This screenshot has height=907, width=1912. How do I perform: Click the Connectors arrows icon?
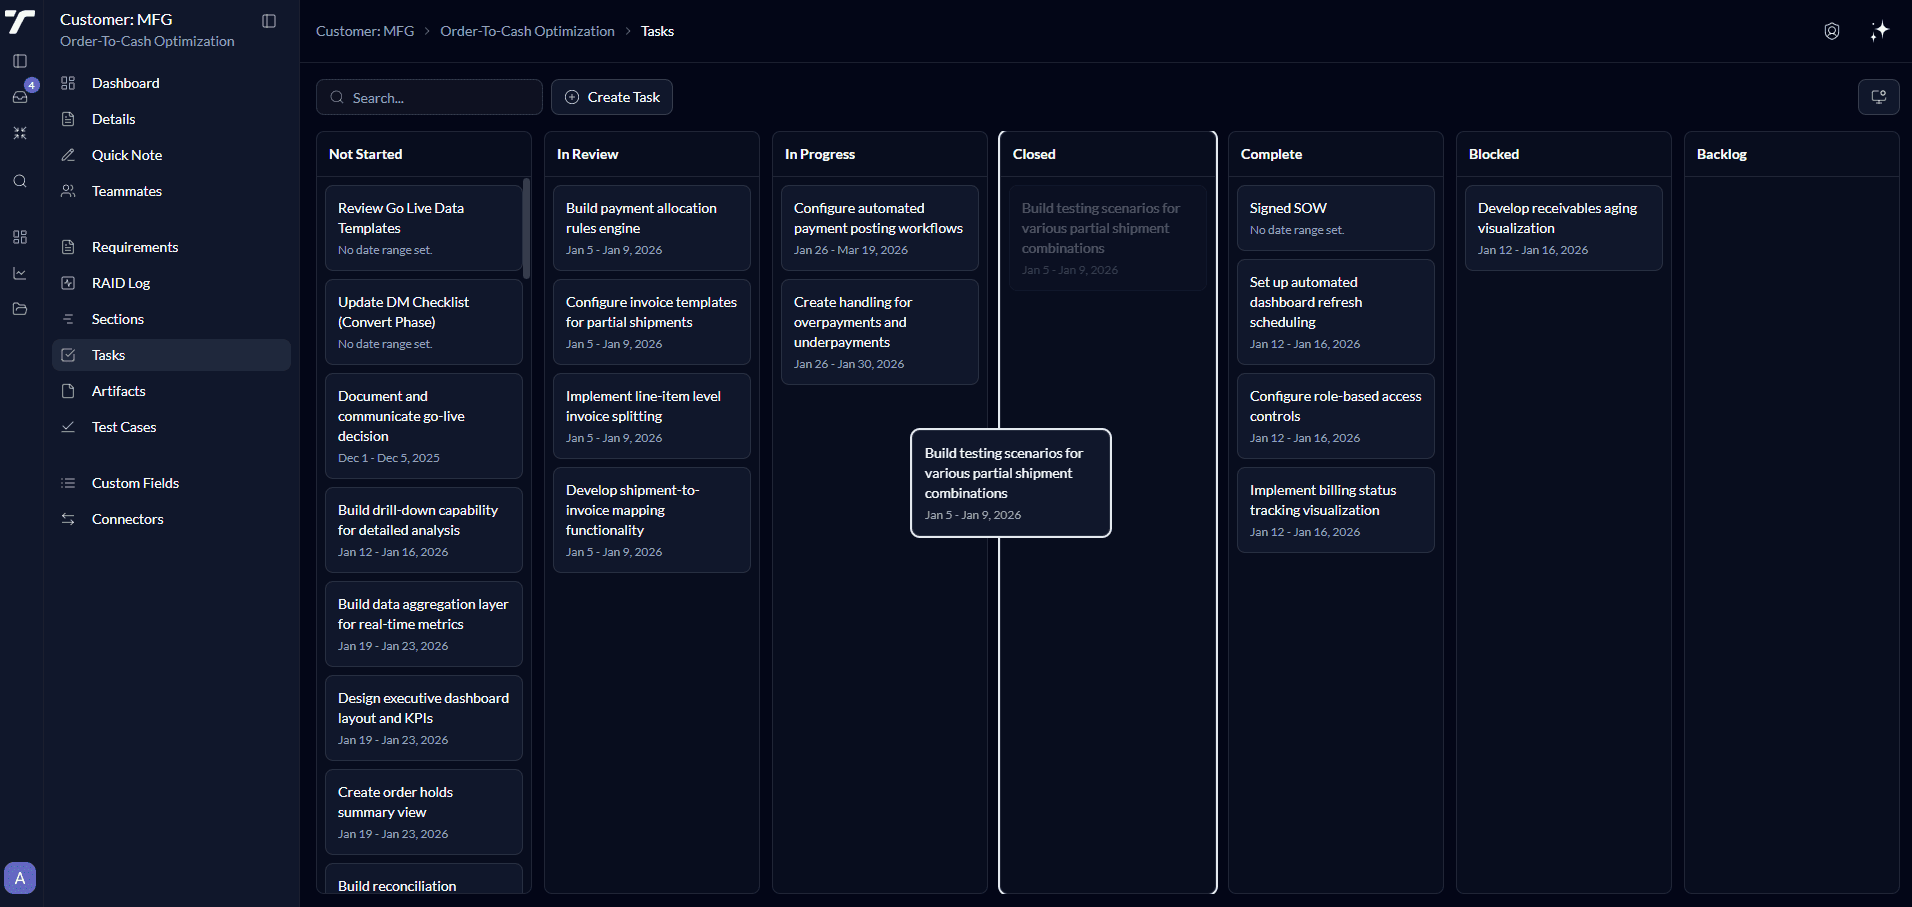tap(68, 519)
